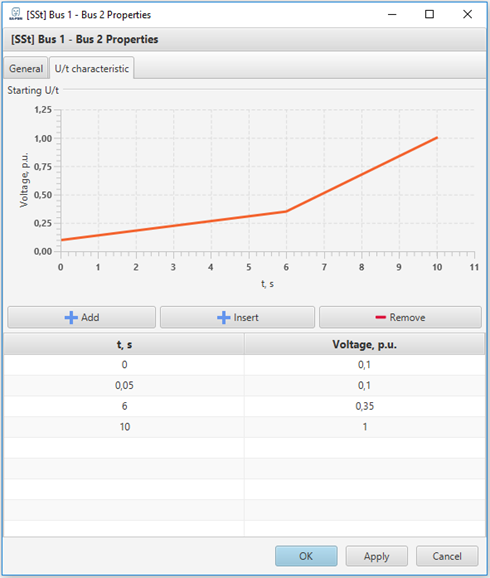Viewport: 490px width, 578px height.
Task: Maximize the properties window
Action: [429, 14]
